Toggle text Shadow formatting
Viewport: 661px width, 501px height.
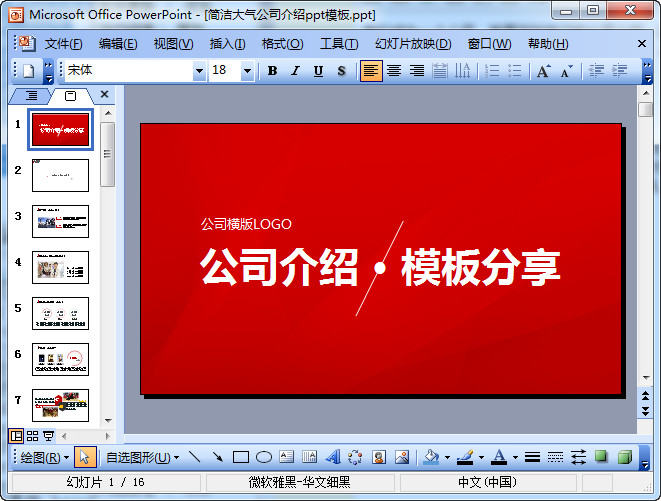click(x=341, y=70)
